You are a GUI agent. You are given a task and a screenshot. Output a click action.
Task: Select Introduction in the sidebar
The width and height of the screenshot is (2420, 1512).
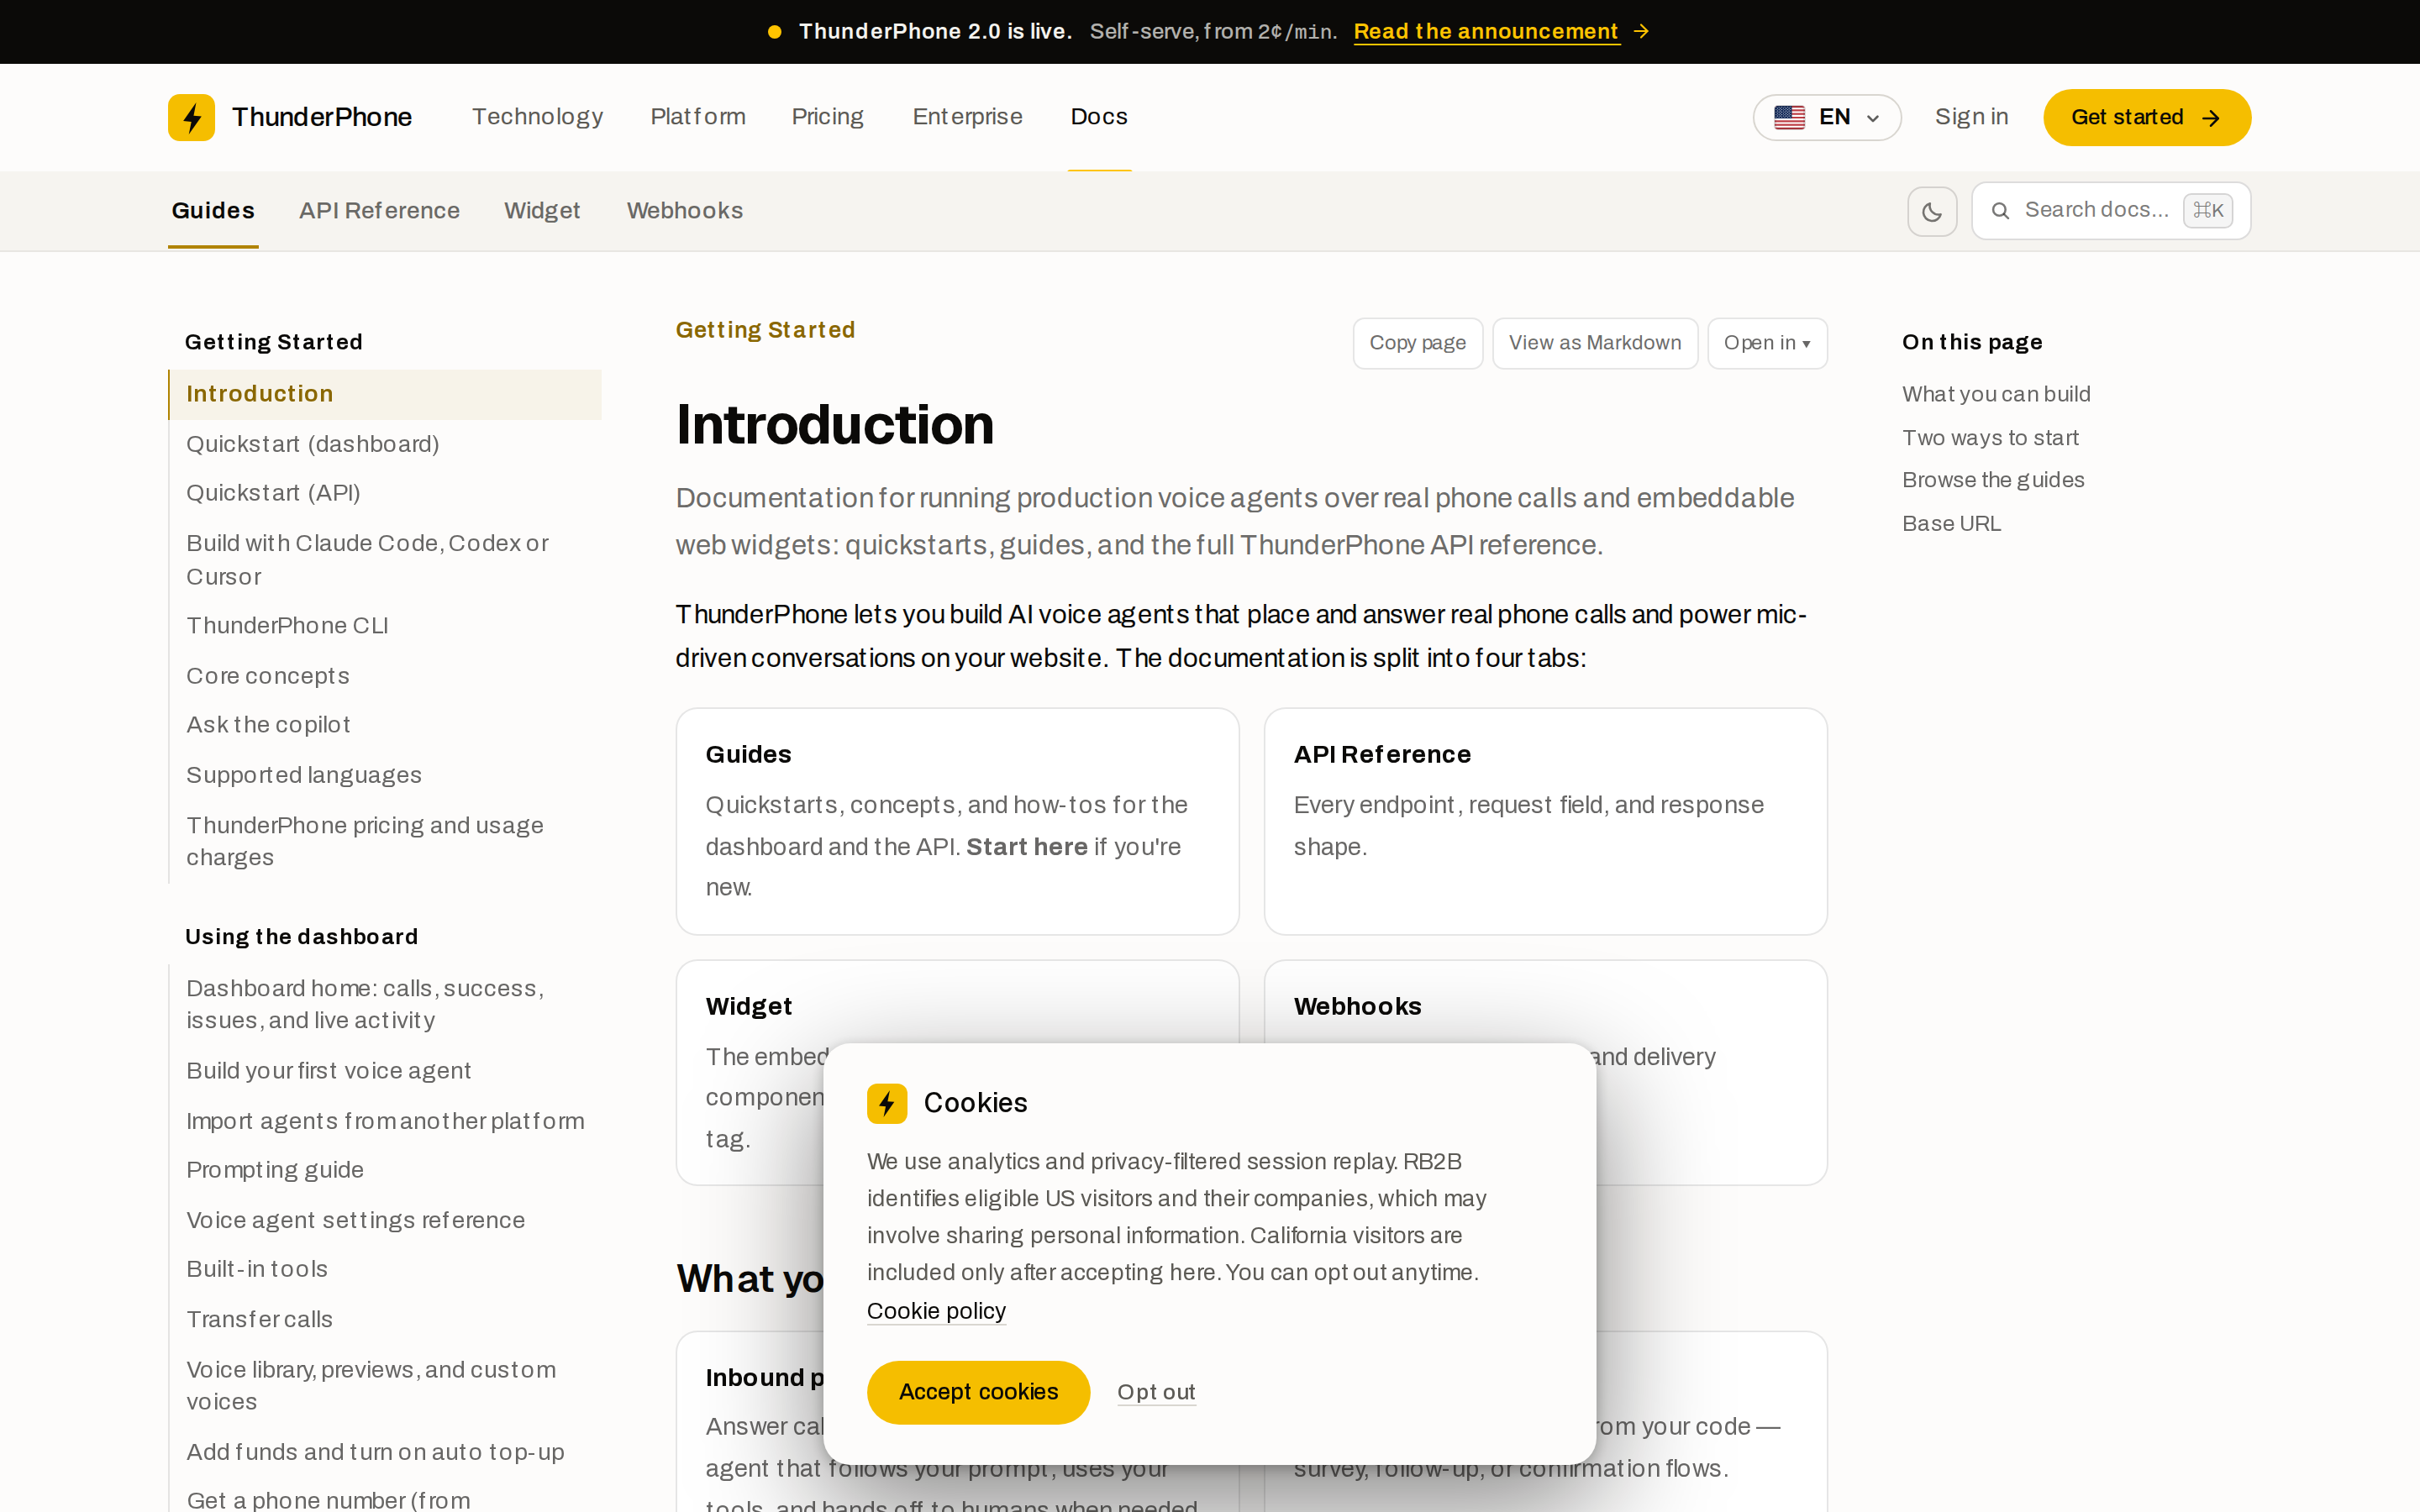385,394
